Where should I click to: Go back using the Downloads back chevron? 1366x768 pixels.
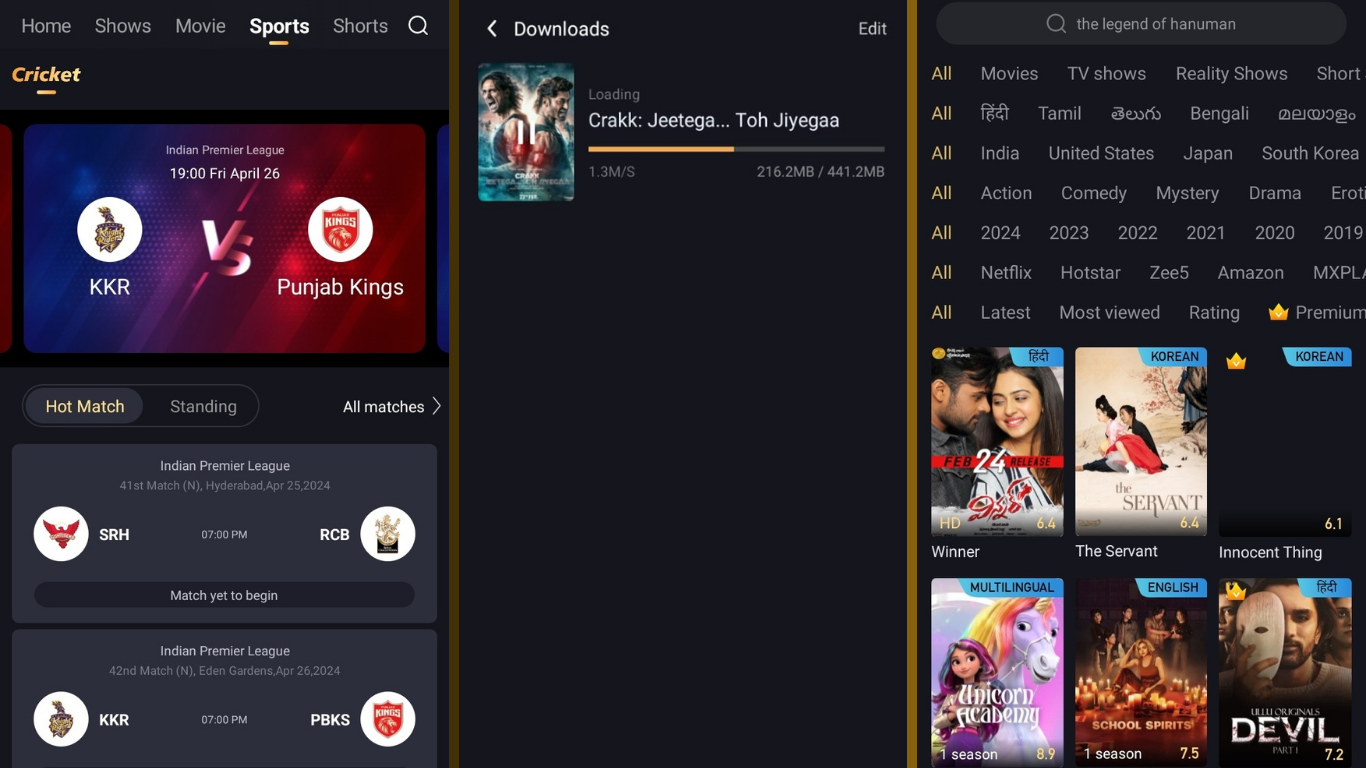click(491, 29)
